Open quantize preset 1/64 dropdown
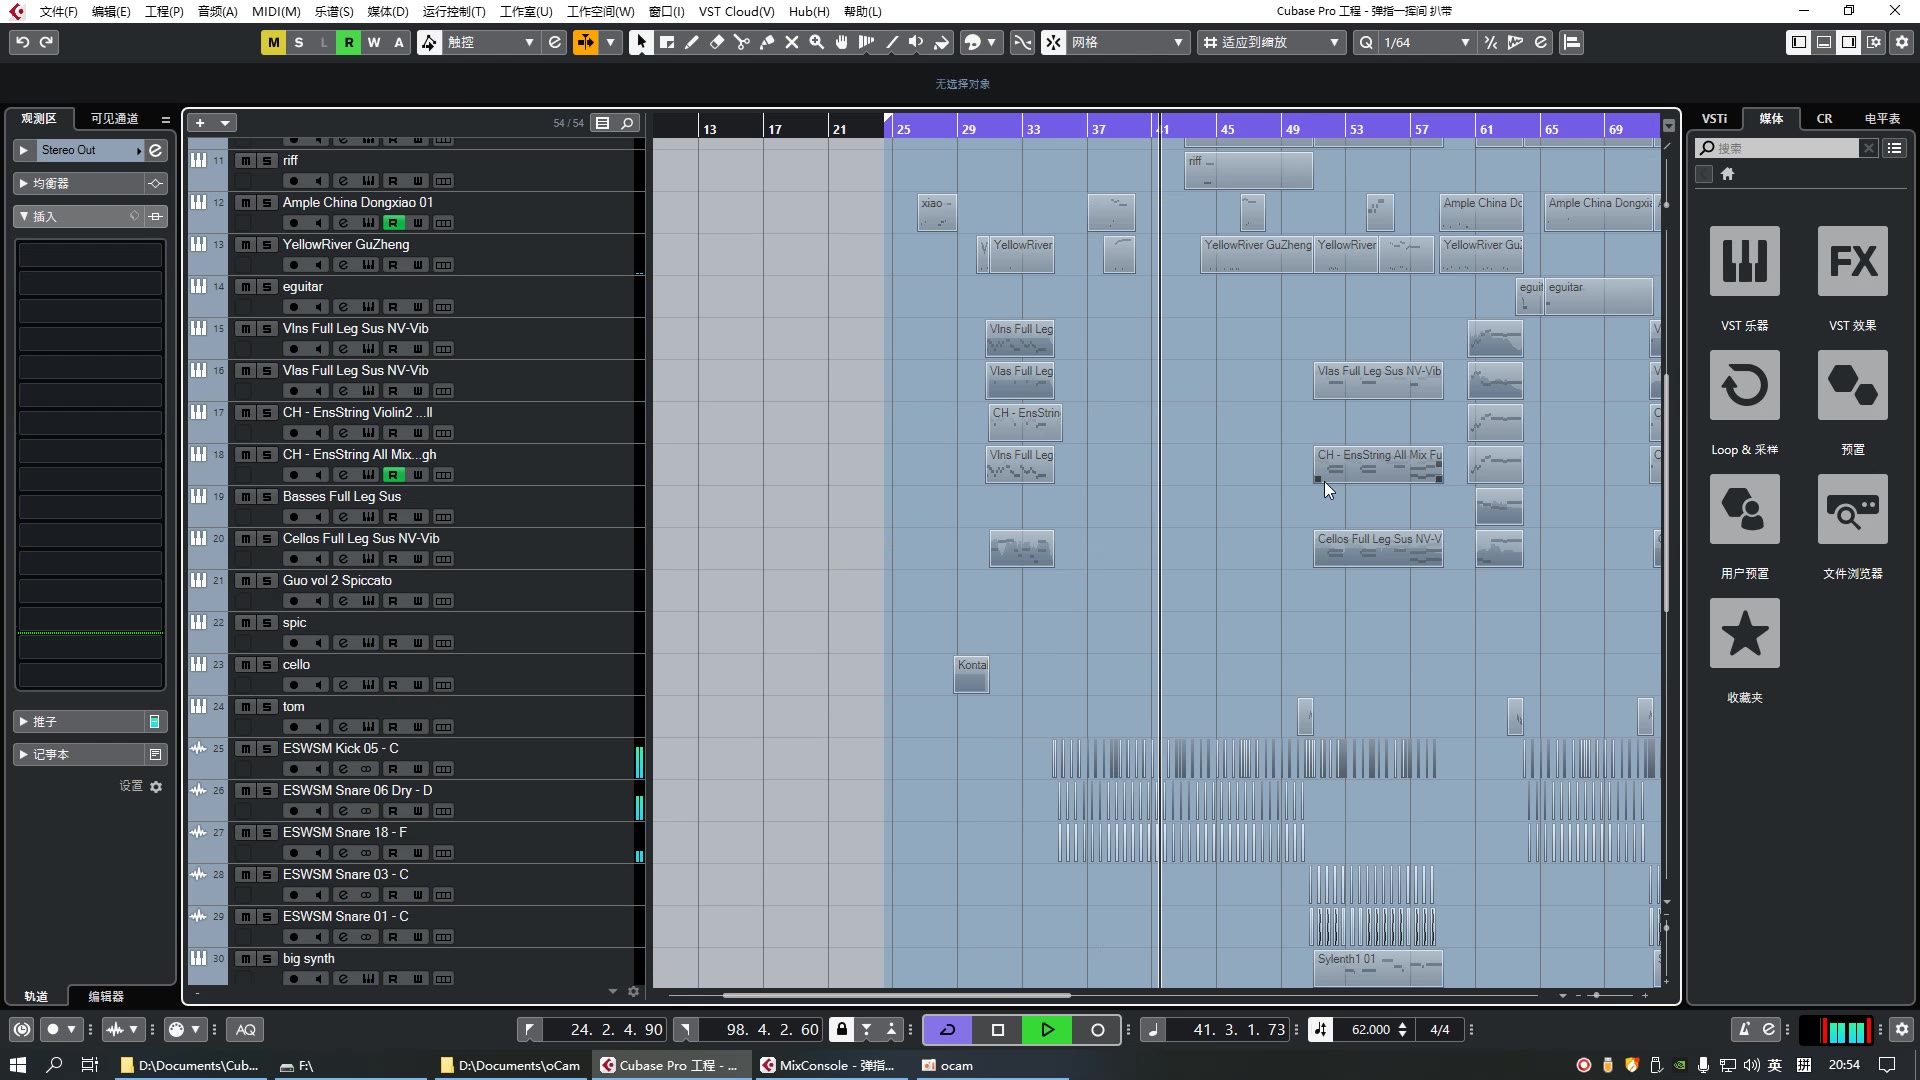 1425,42
